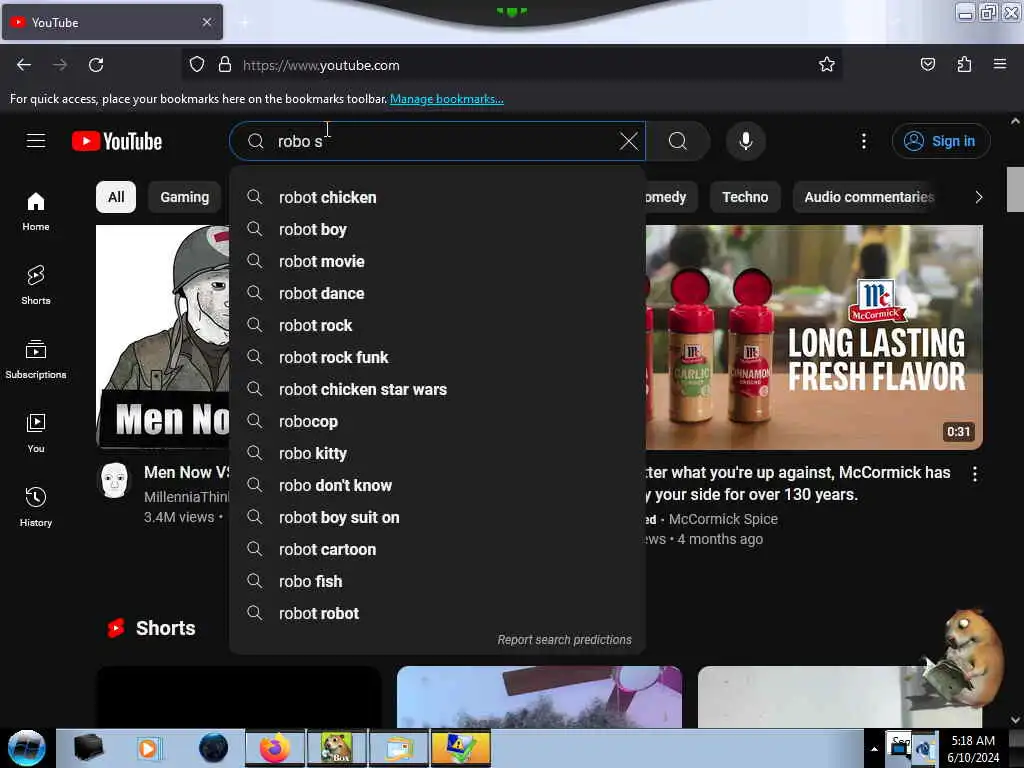Select the 'robo fish' suggestion
Screen dimensions: 1024x768
[438, 581]
